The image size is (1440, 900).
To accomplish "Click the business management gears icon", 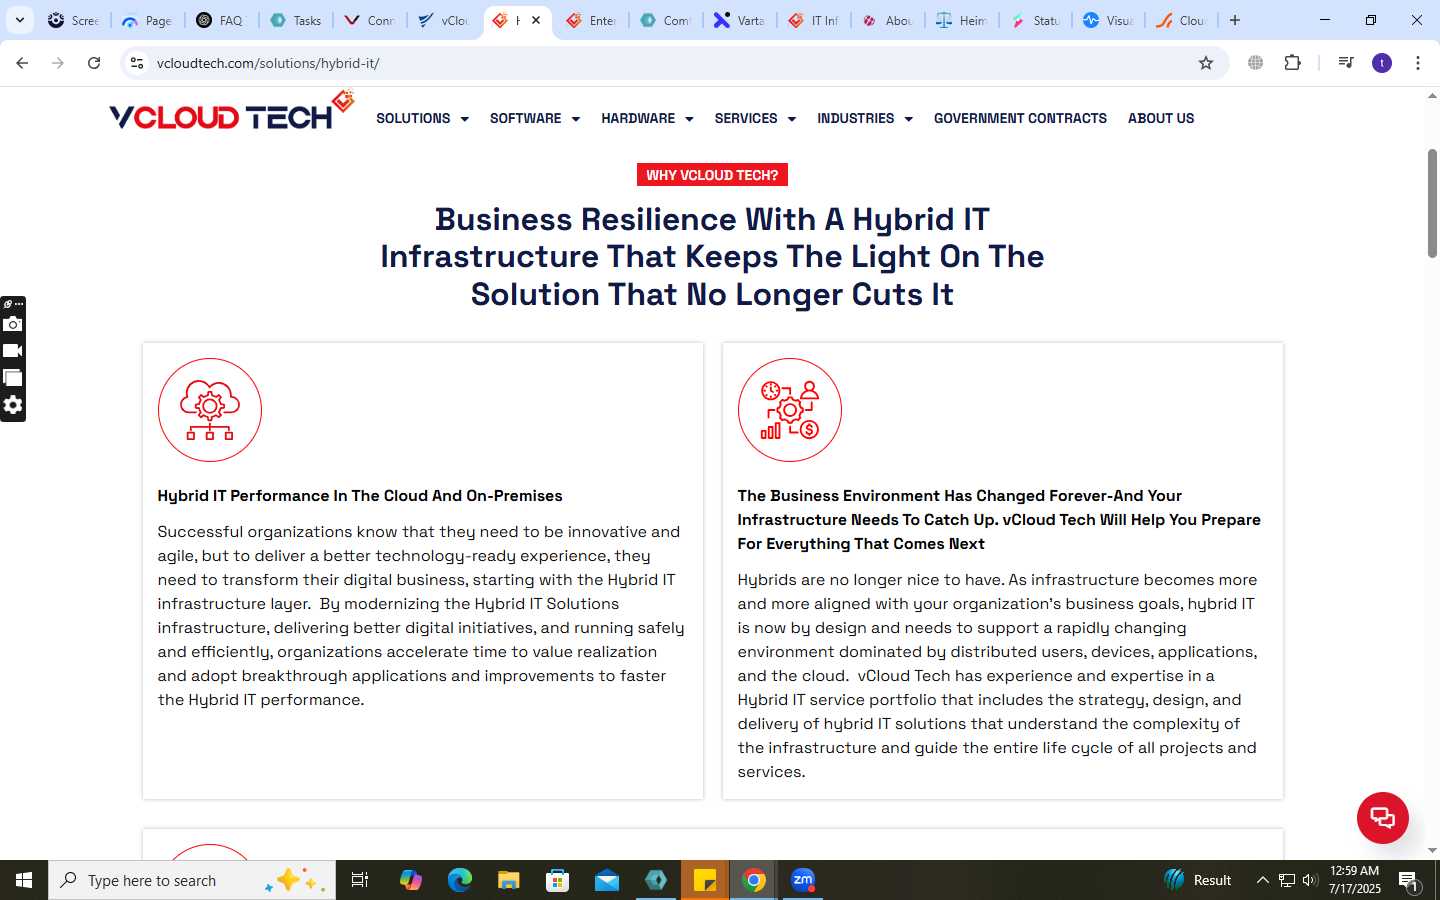I will point(790,410).
